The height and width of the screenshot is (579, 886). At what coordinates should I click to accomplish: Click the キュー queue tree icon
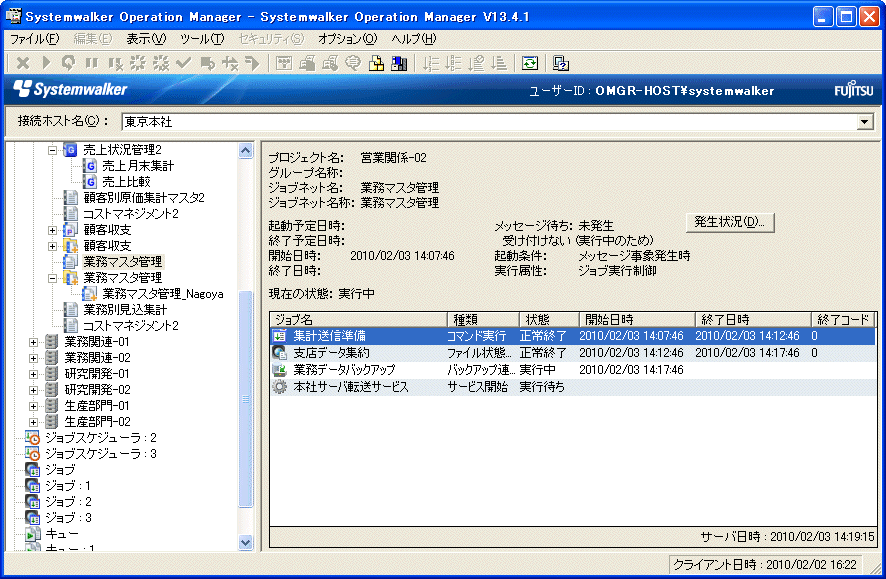32,533
